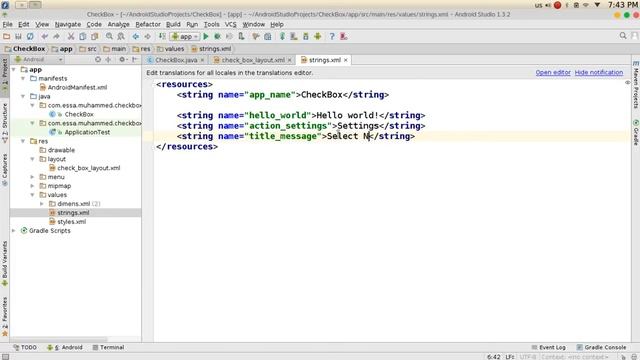640x360 pixels.
Task: Switch to the CheckBox.java tab
Action: [176, 60]
